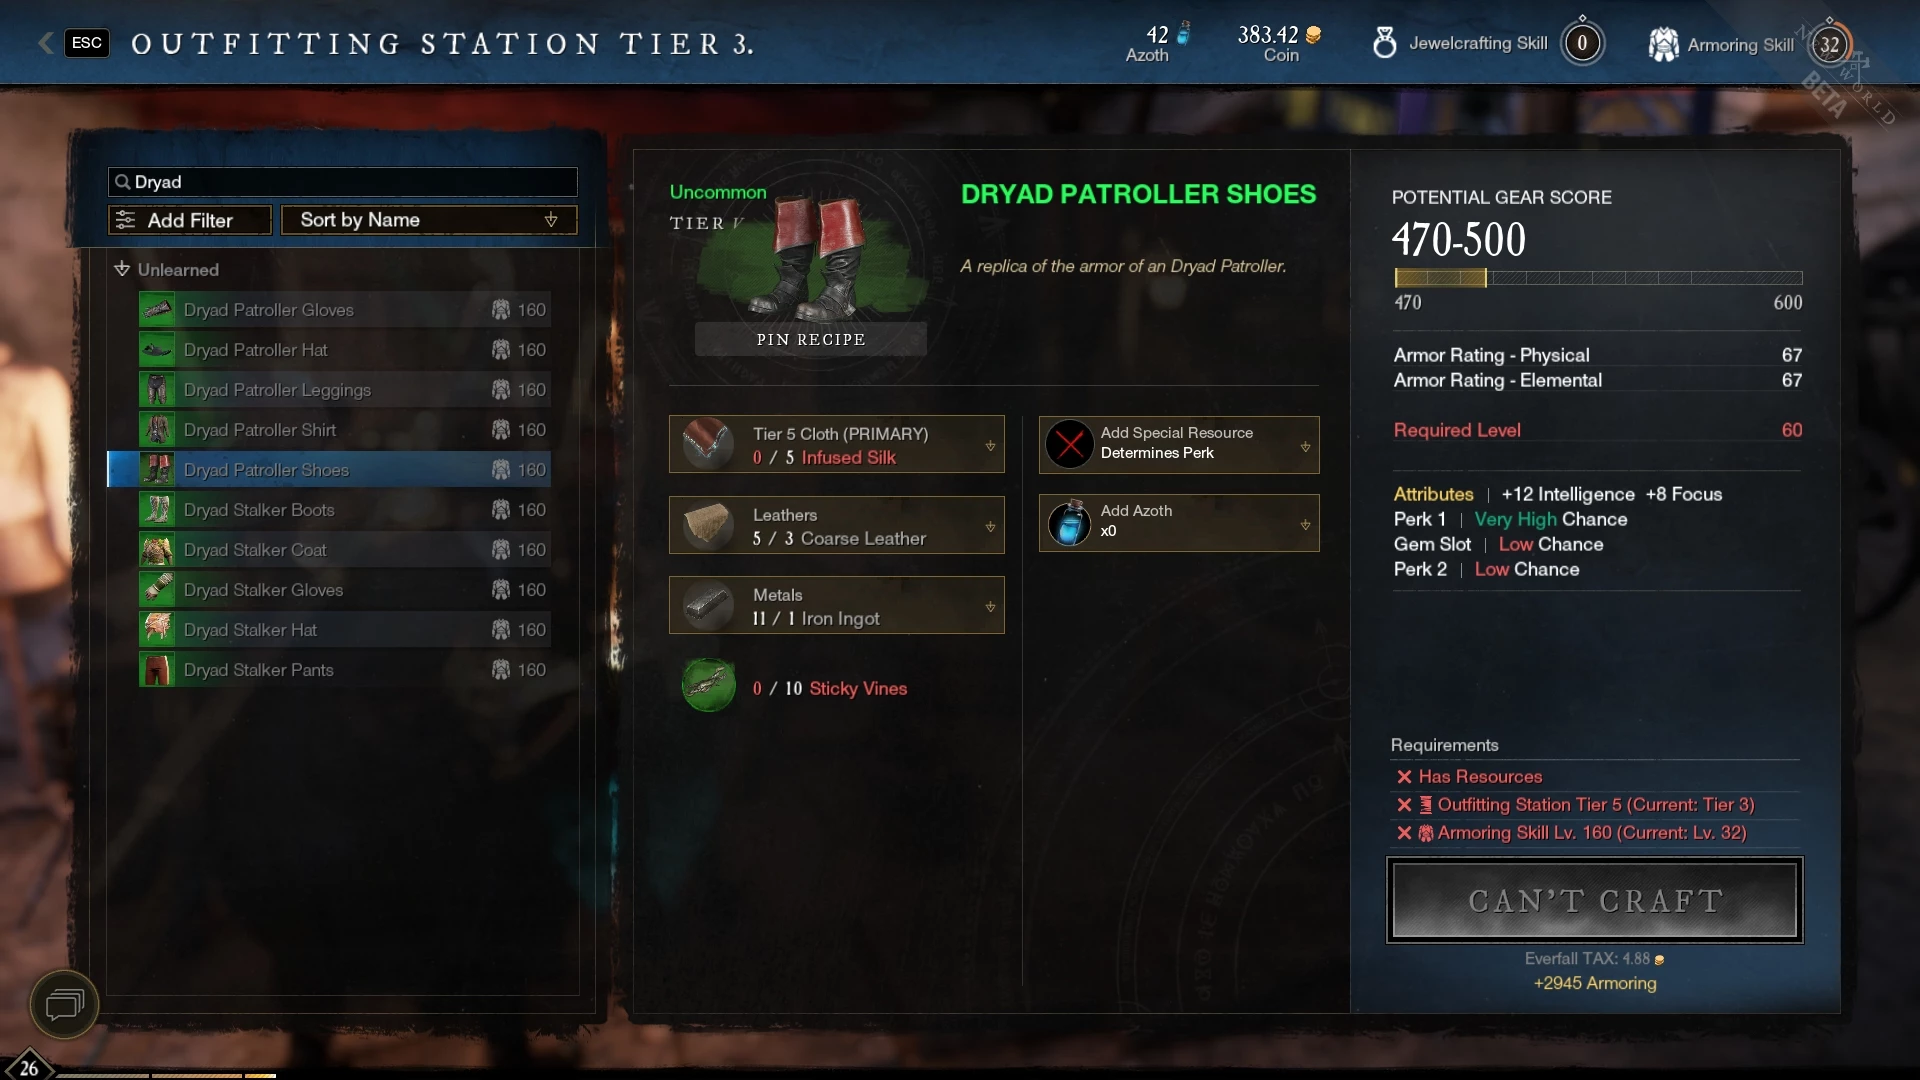Open the chat bubble icon
The width and height of the screenshot is (1920, 1080).
click(64, 1004)
